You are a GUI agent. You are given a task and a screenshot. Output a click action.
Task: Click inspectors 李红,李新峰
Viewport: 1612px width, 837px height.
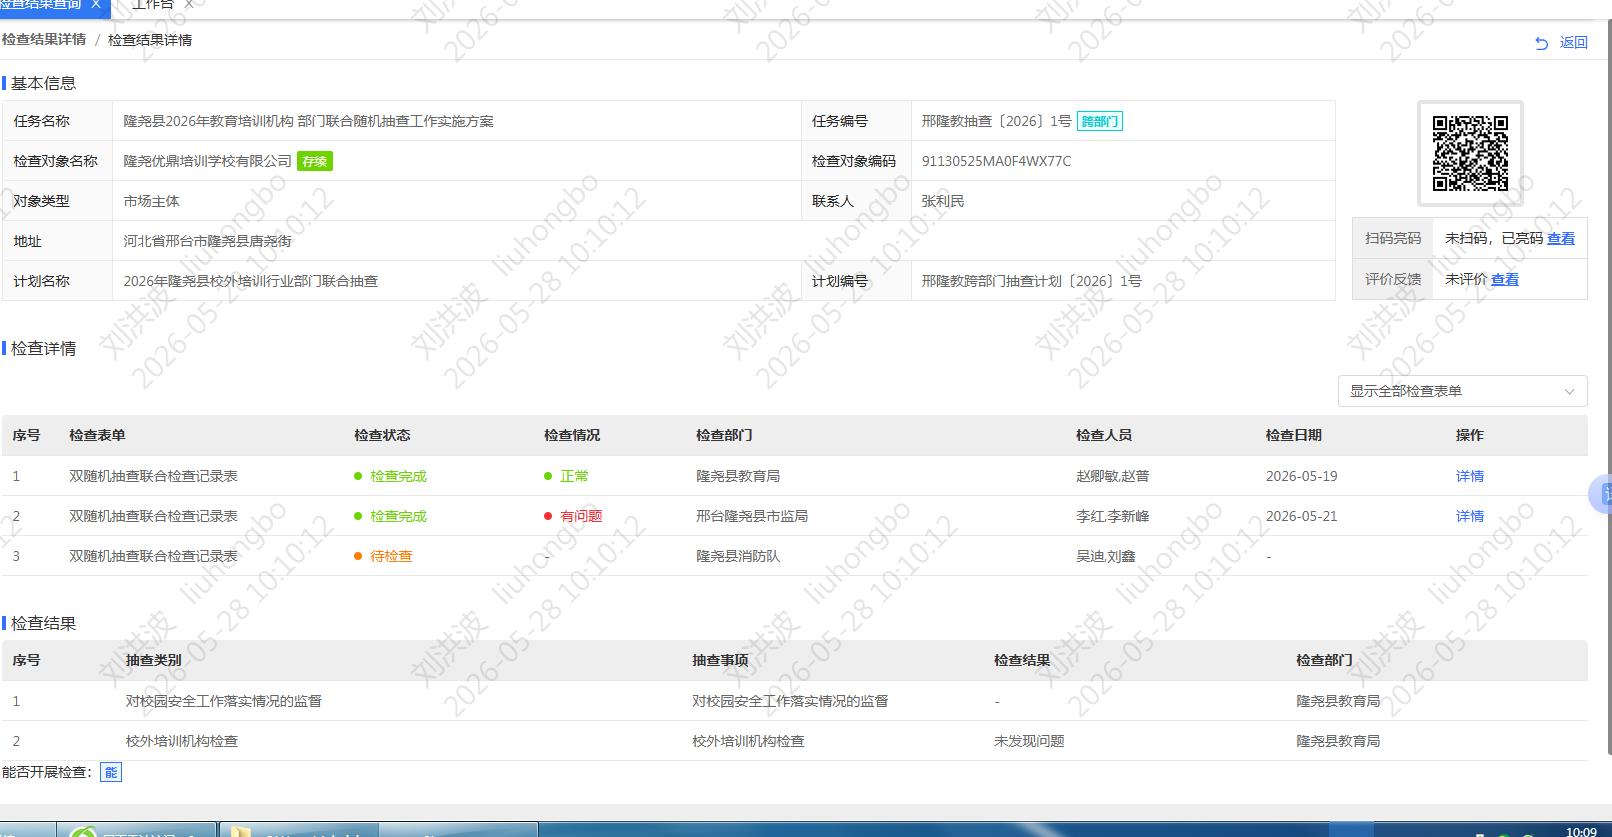[1112, 516]
